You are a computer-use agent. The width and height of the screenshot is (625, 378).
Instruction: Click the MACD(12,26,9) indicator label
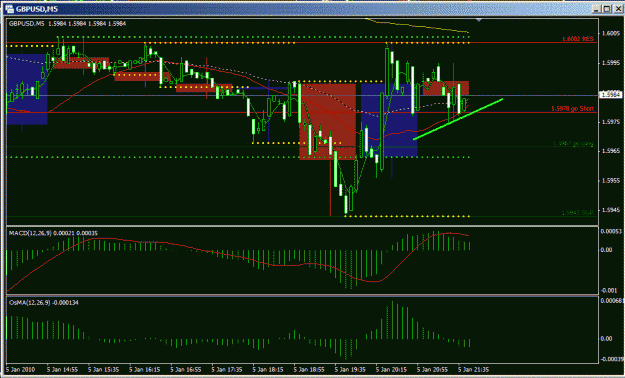pos(53,233)
